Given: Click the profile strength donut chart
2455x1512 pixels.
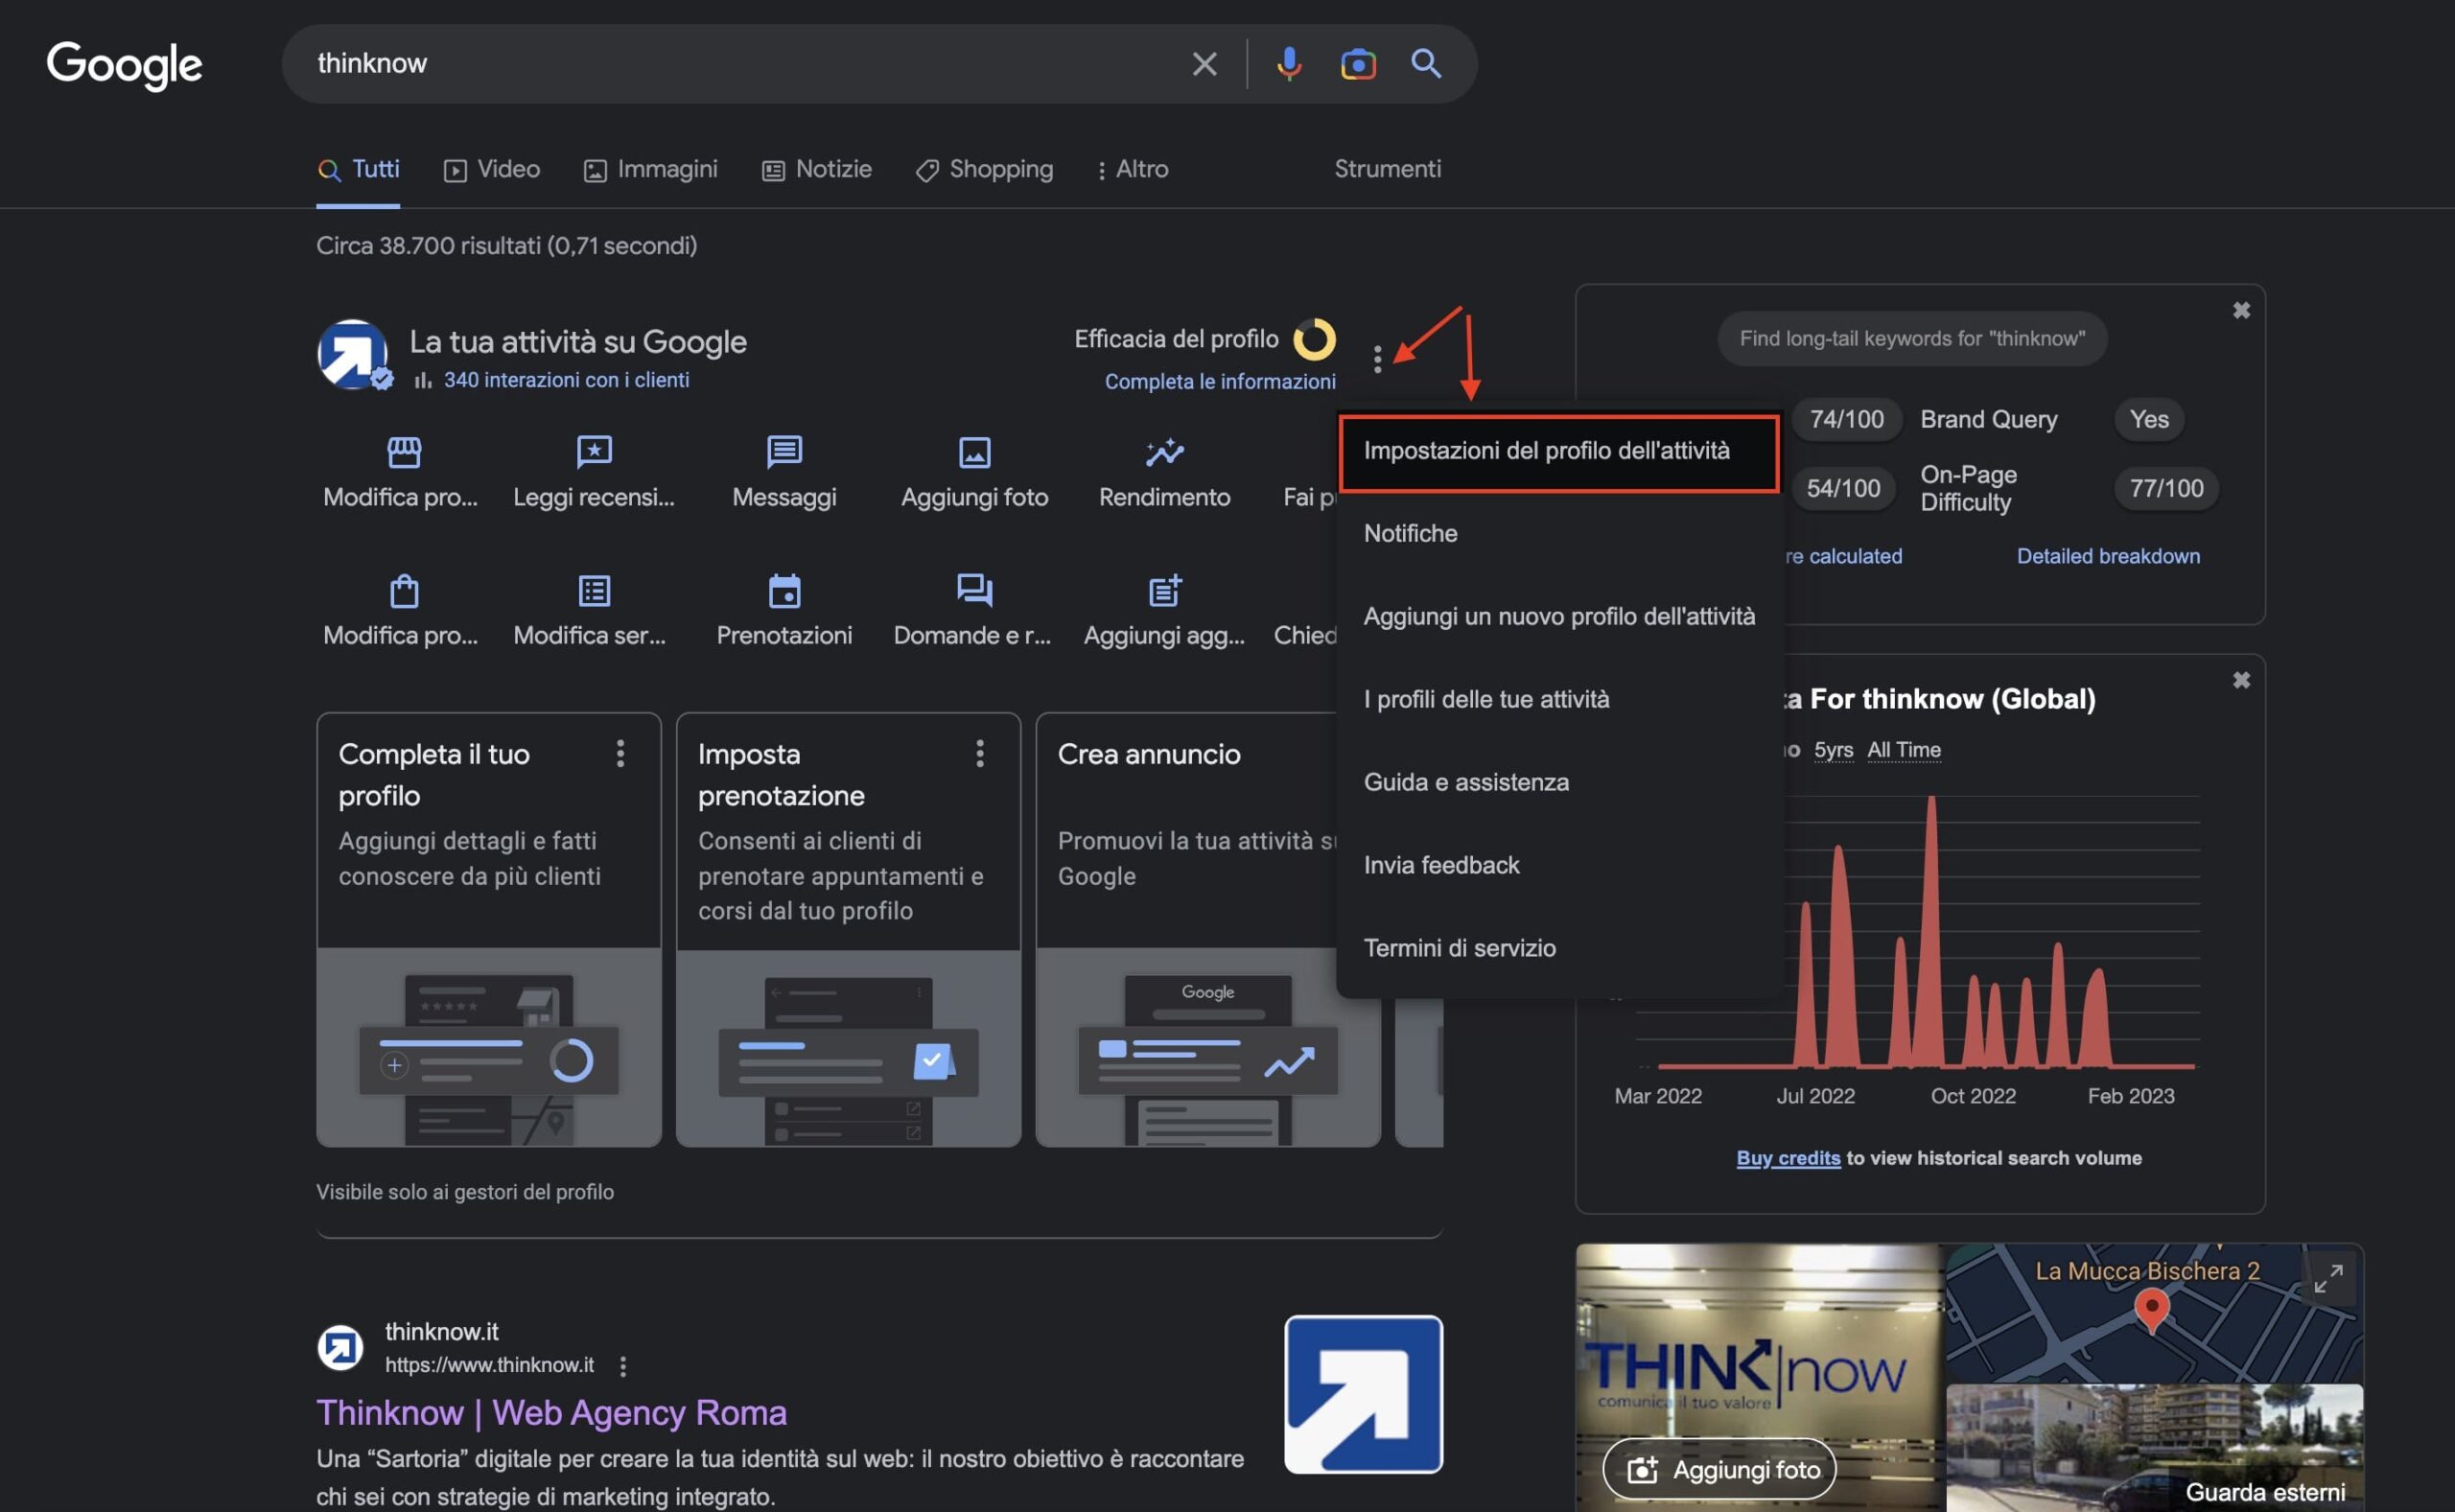Looking at the screenshot, I should (1315, 338).
